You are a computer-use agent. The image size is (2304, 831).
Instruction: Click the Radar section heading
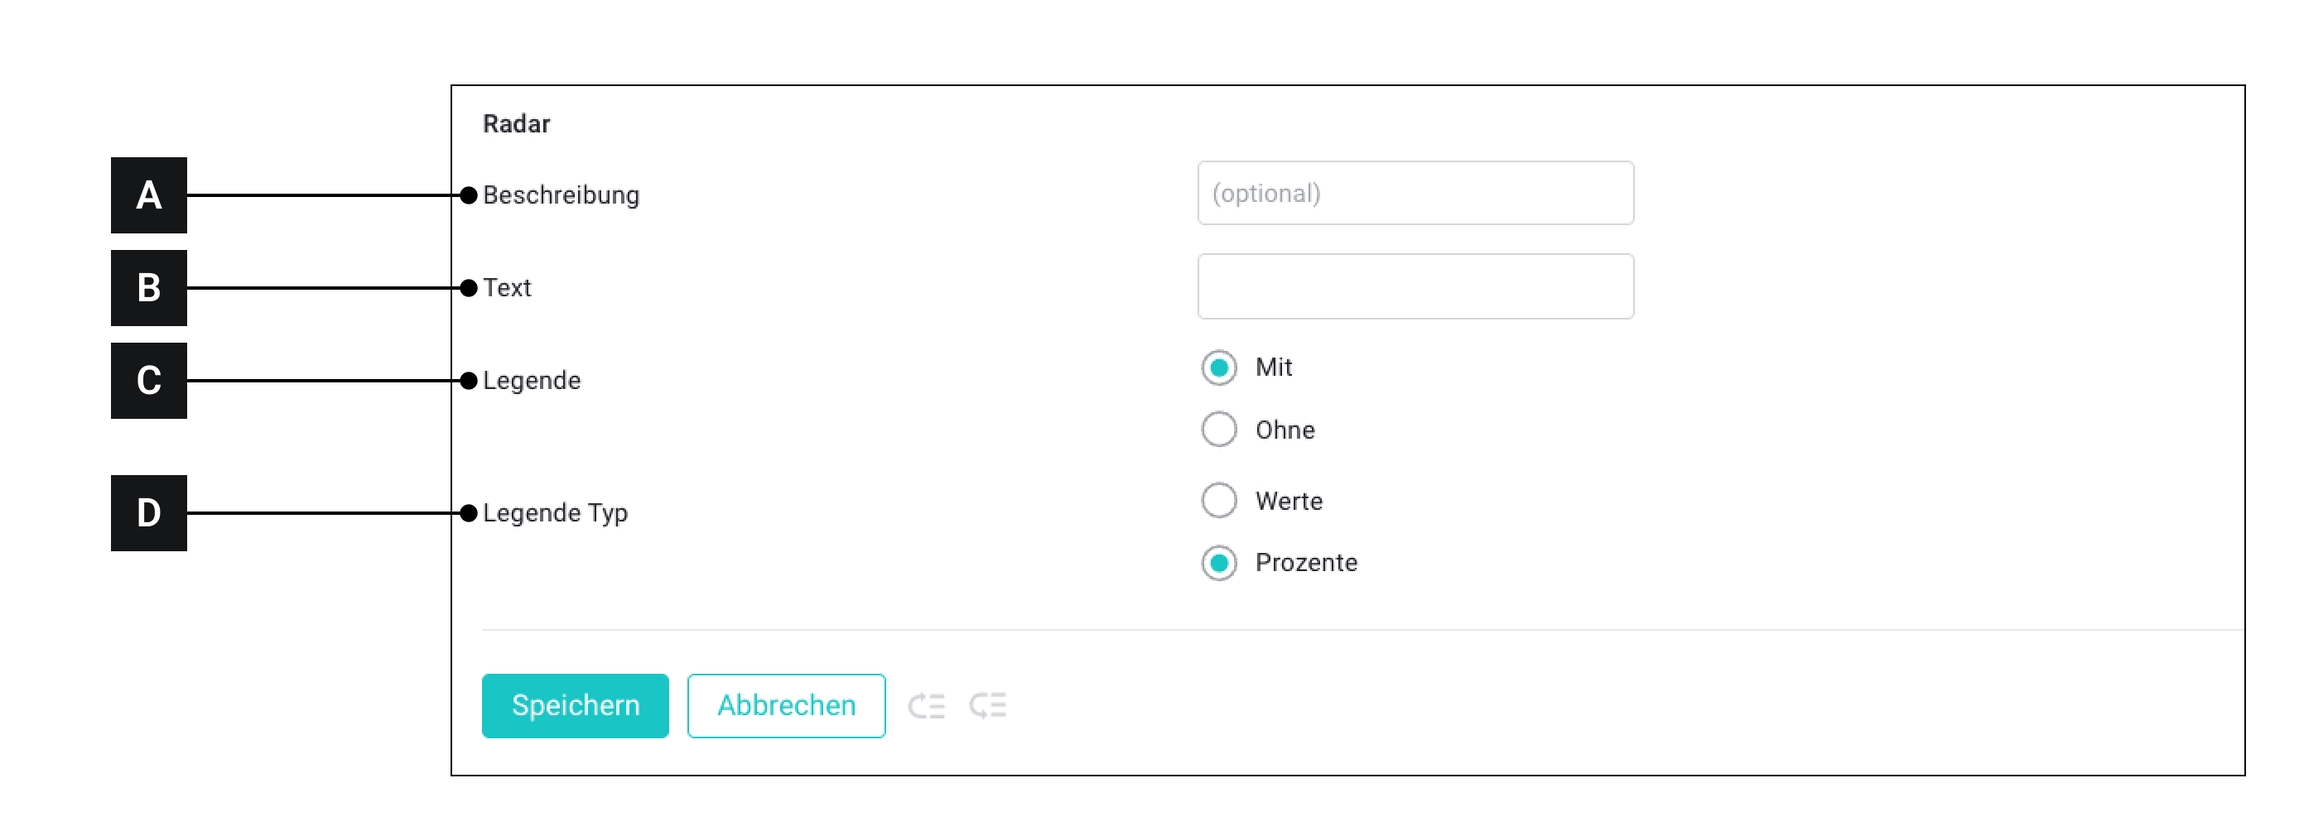point(516,124)
